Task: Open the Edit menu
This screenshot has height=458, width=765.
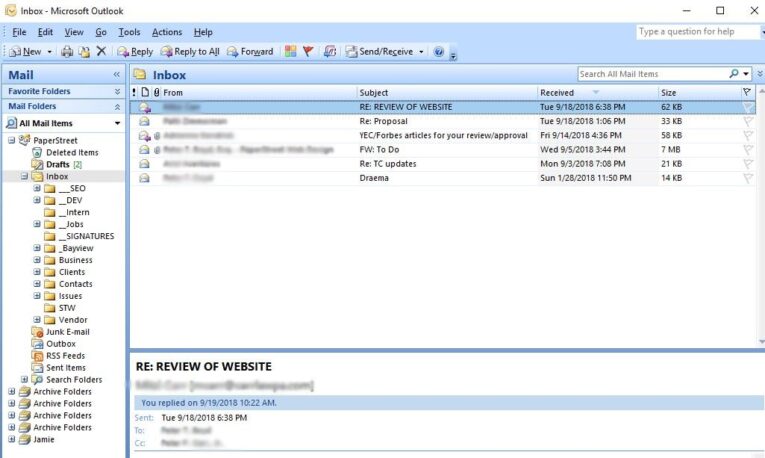Action: tap(45, 32)
